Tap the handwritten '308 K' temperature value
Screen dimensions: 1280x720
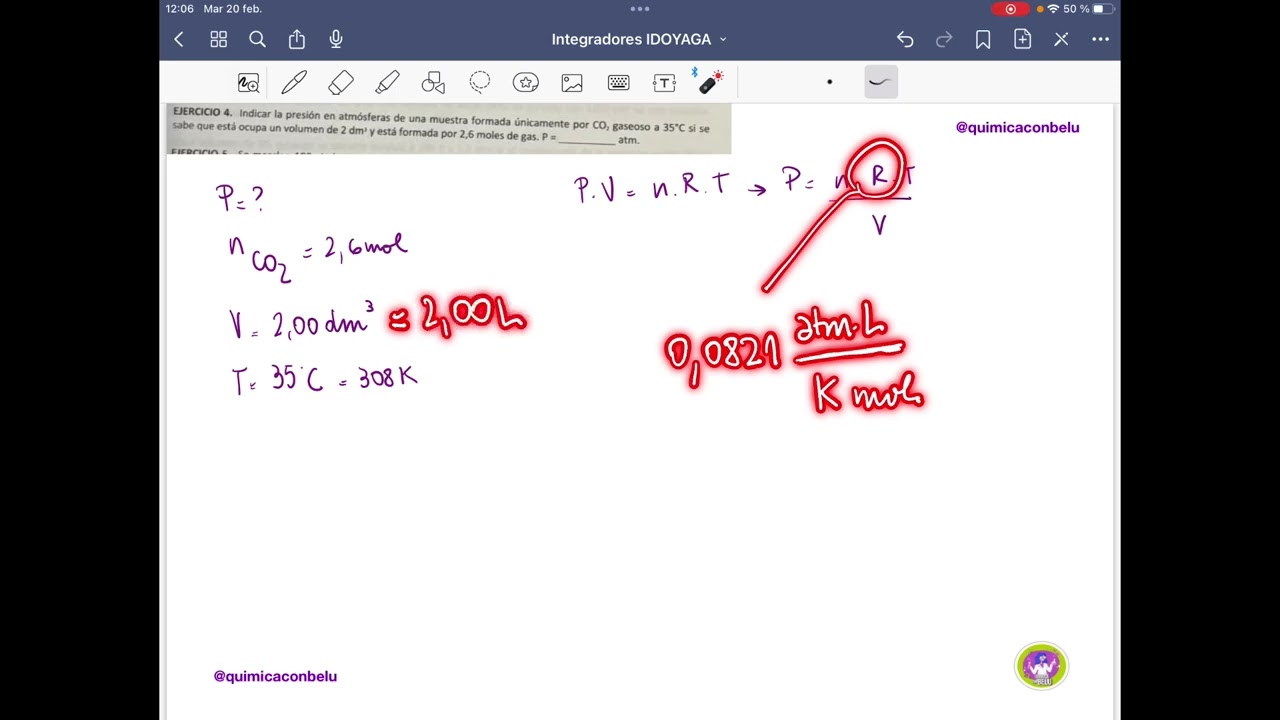[387, 378]
